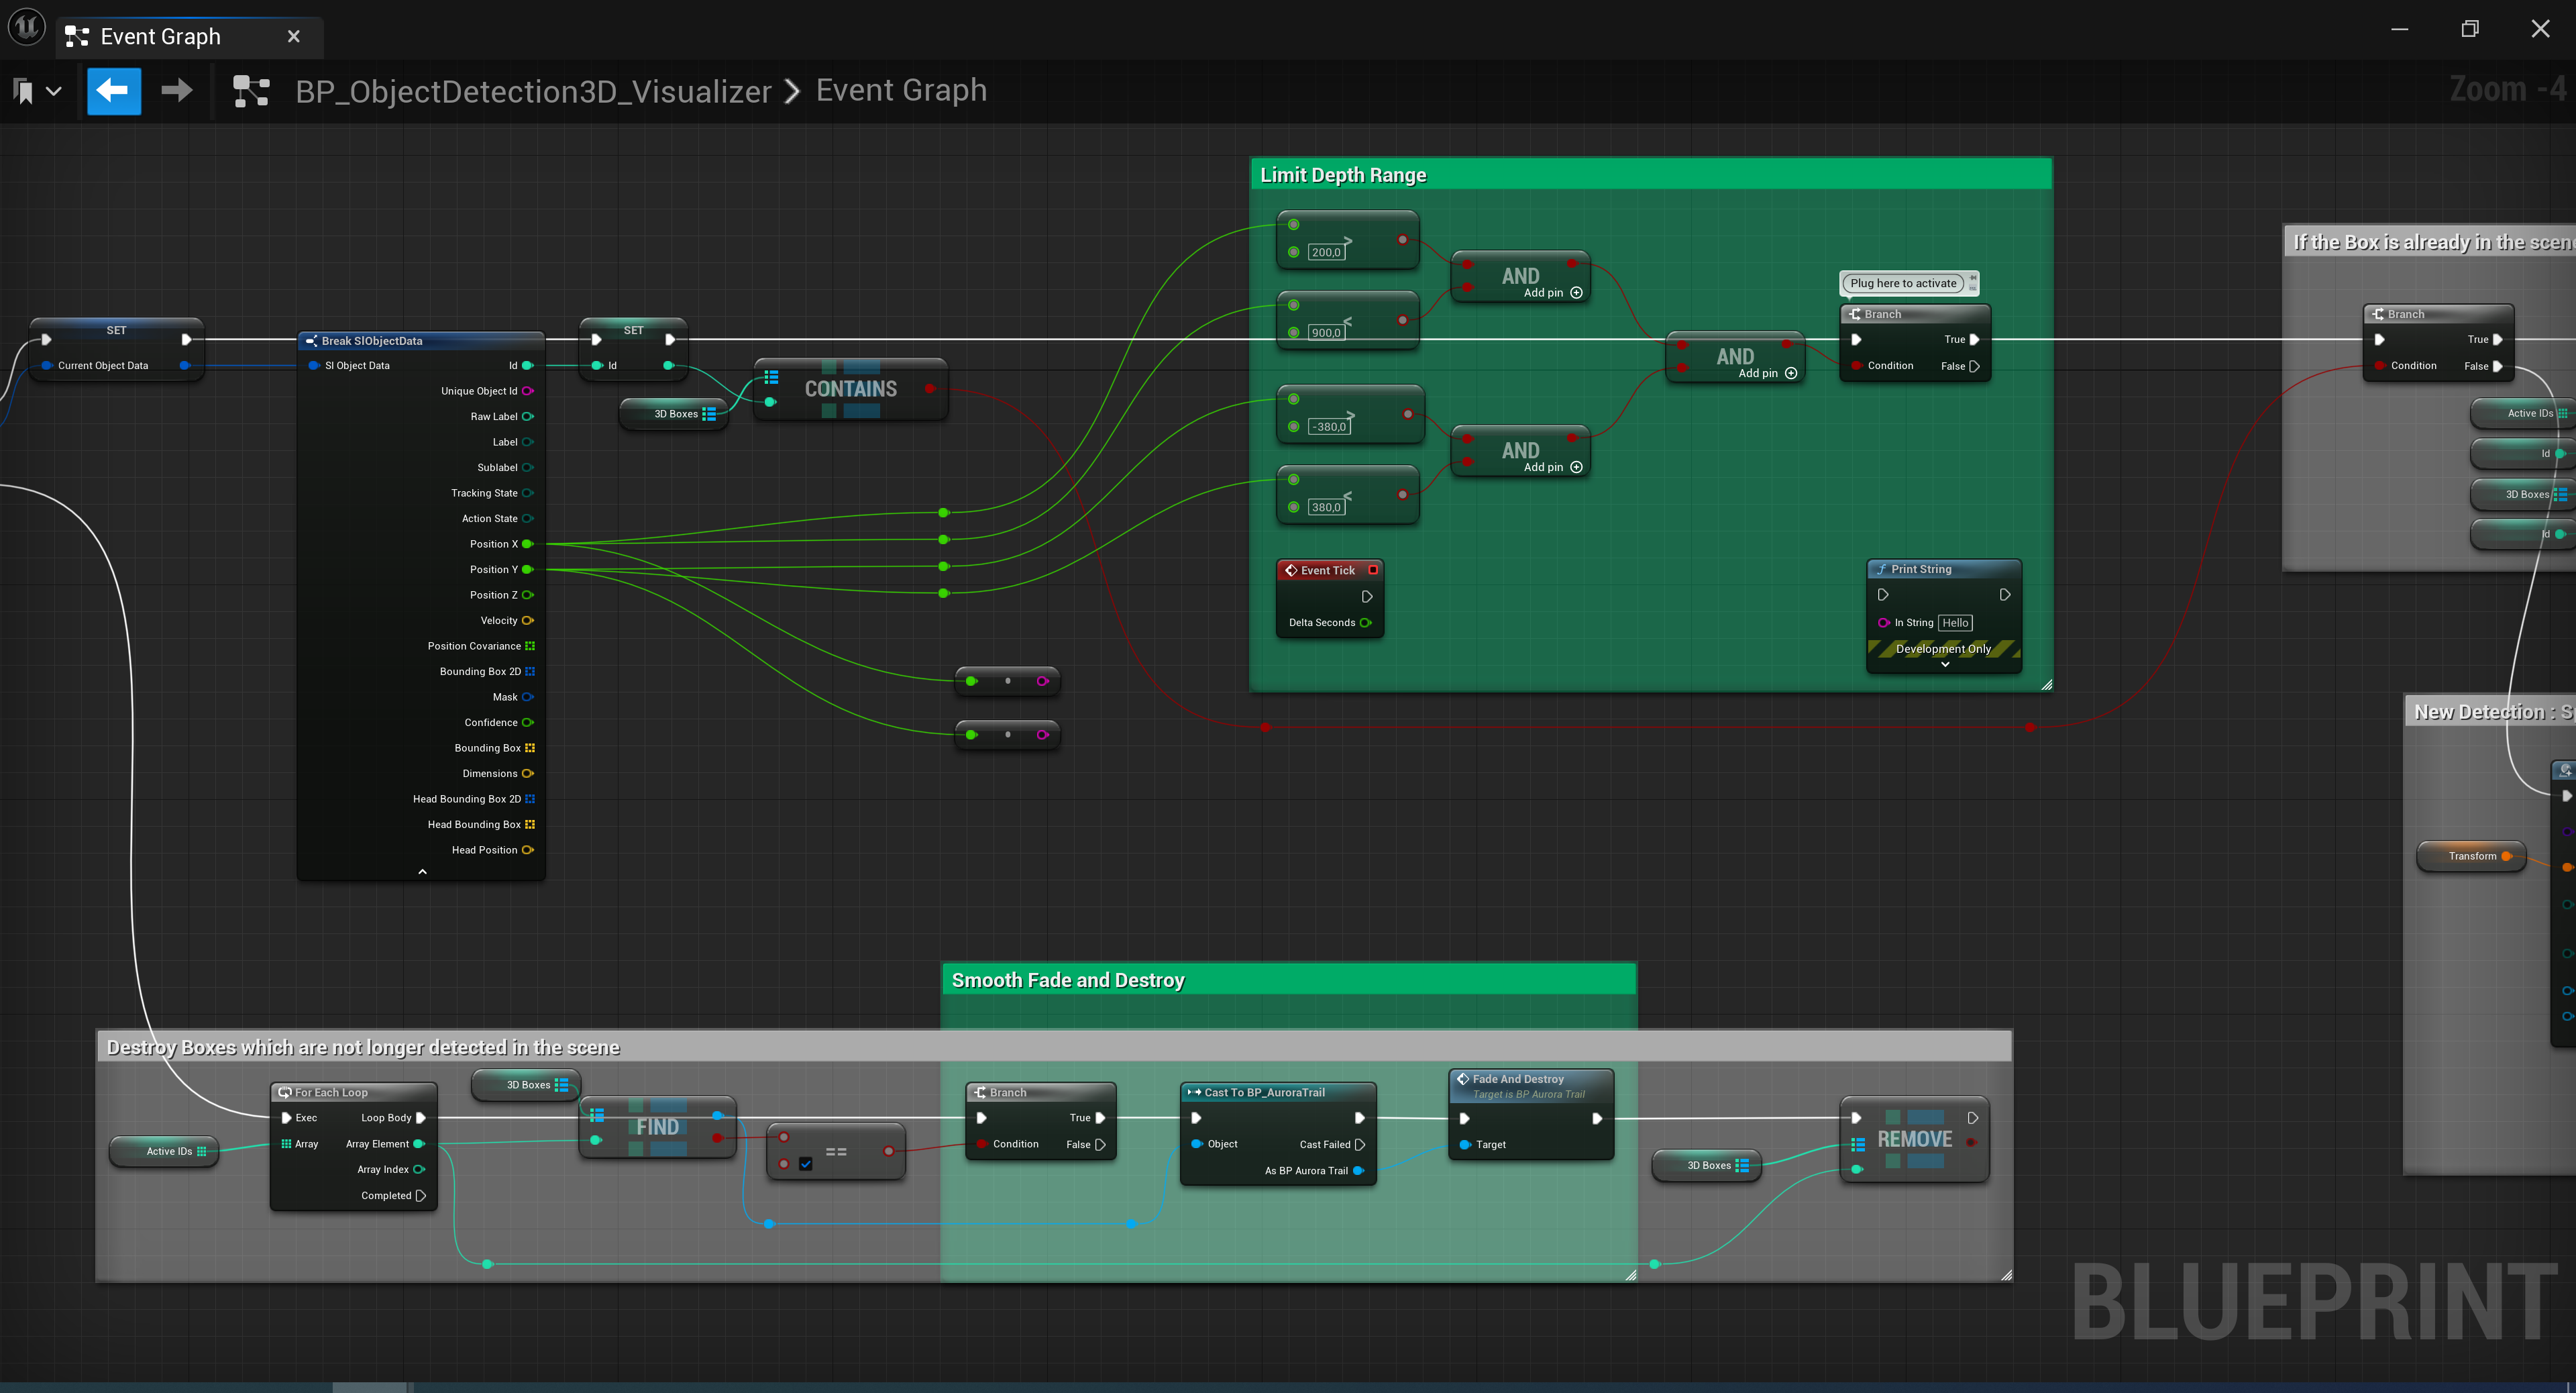Click the array input icon on CONTAINS node
Viewport: 2576px width, 1393px height.
[771, 377]
